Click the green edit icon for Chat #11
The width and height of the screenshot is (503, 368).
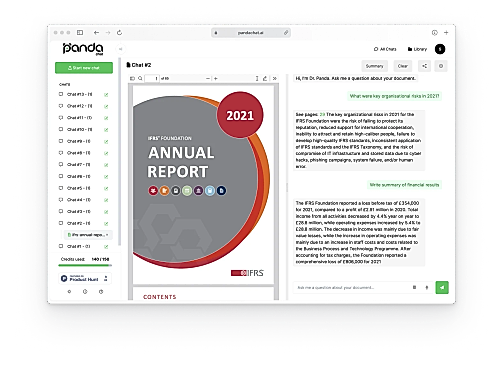click(x=106, y=118)
